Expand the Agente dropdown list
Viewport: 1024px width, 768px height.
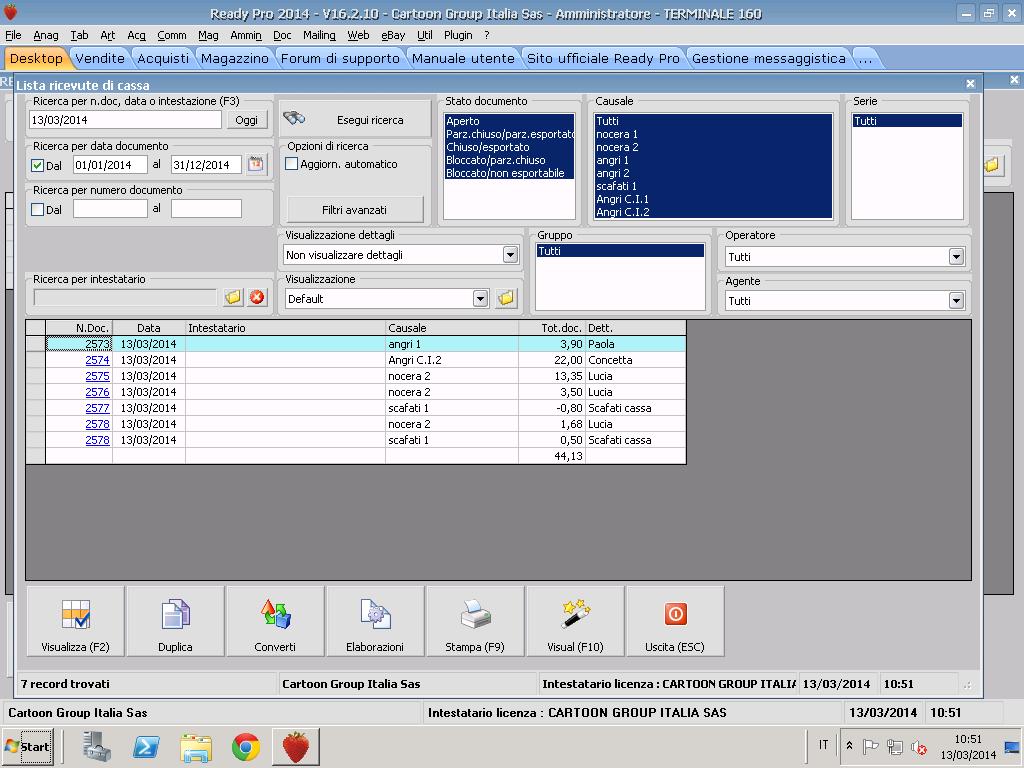point(956,301)
